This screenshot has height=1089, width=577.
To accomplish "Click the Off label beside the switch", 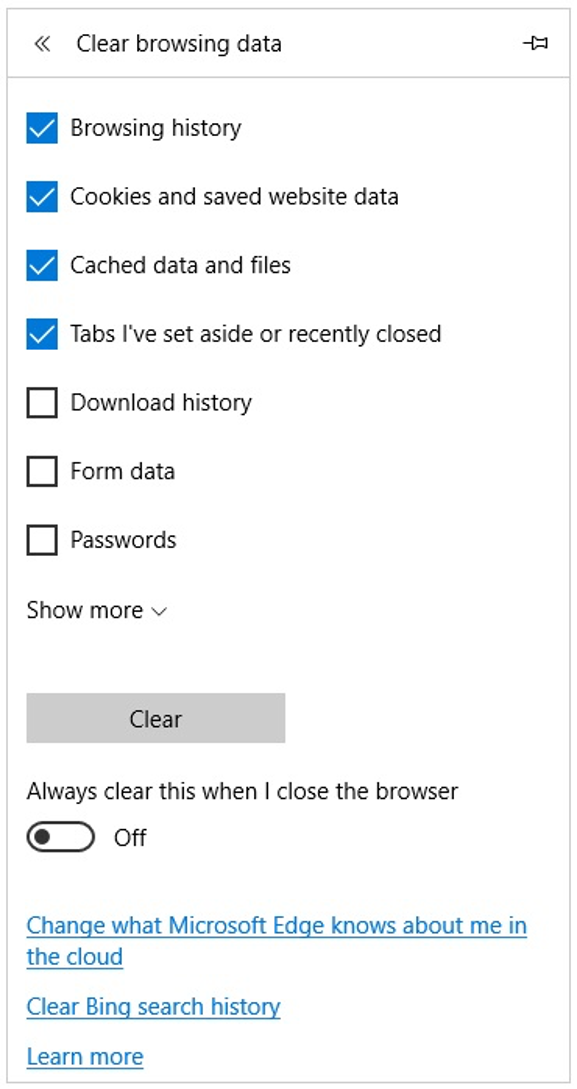I will pos(130,838).
